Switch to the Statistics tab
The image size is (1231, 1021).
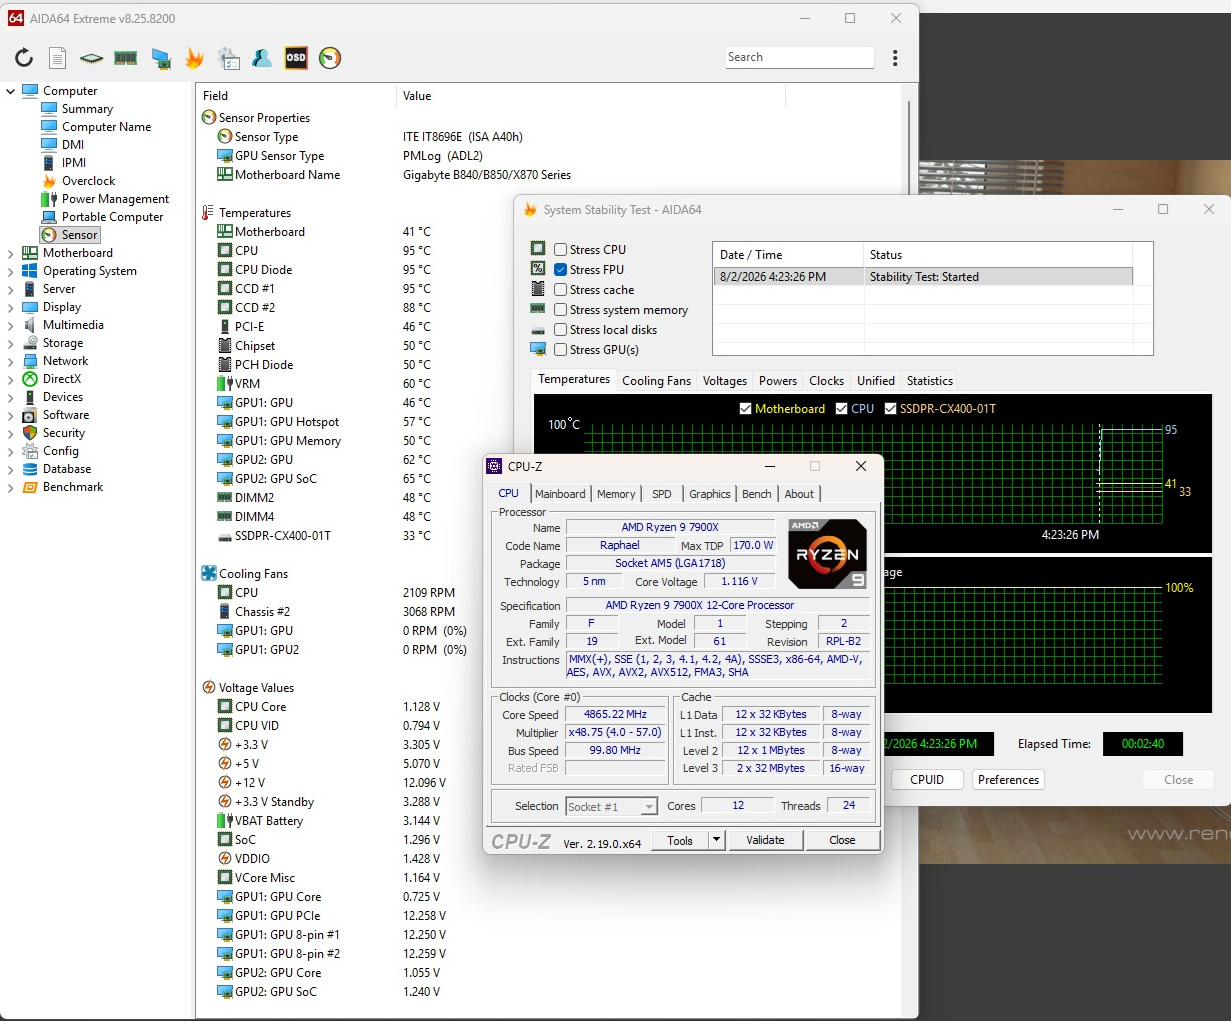930,381
